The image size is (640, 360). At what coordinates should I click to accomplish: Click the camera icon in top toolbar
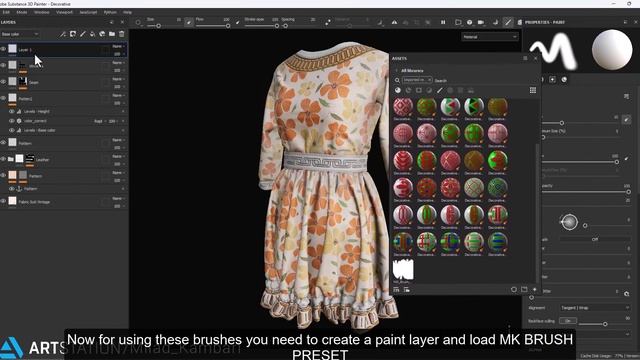coord(481,22)
